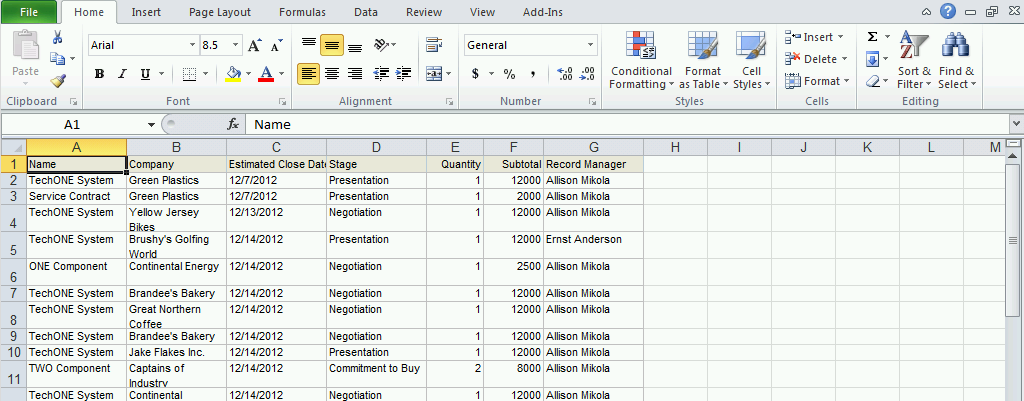The height and width of the screenshot is (401, 1024).
Task: Toggle Top Align
Action: (308, 45)
